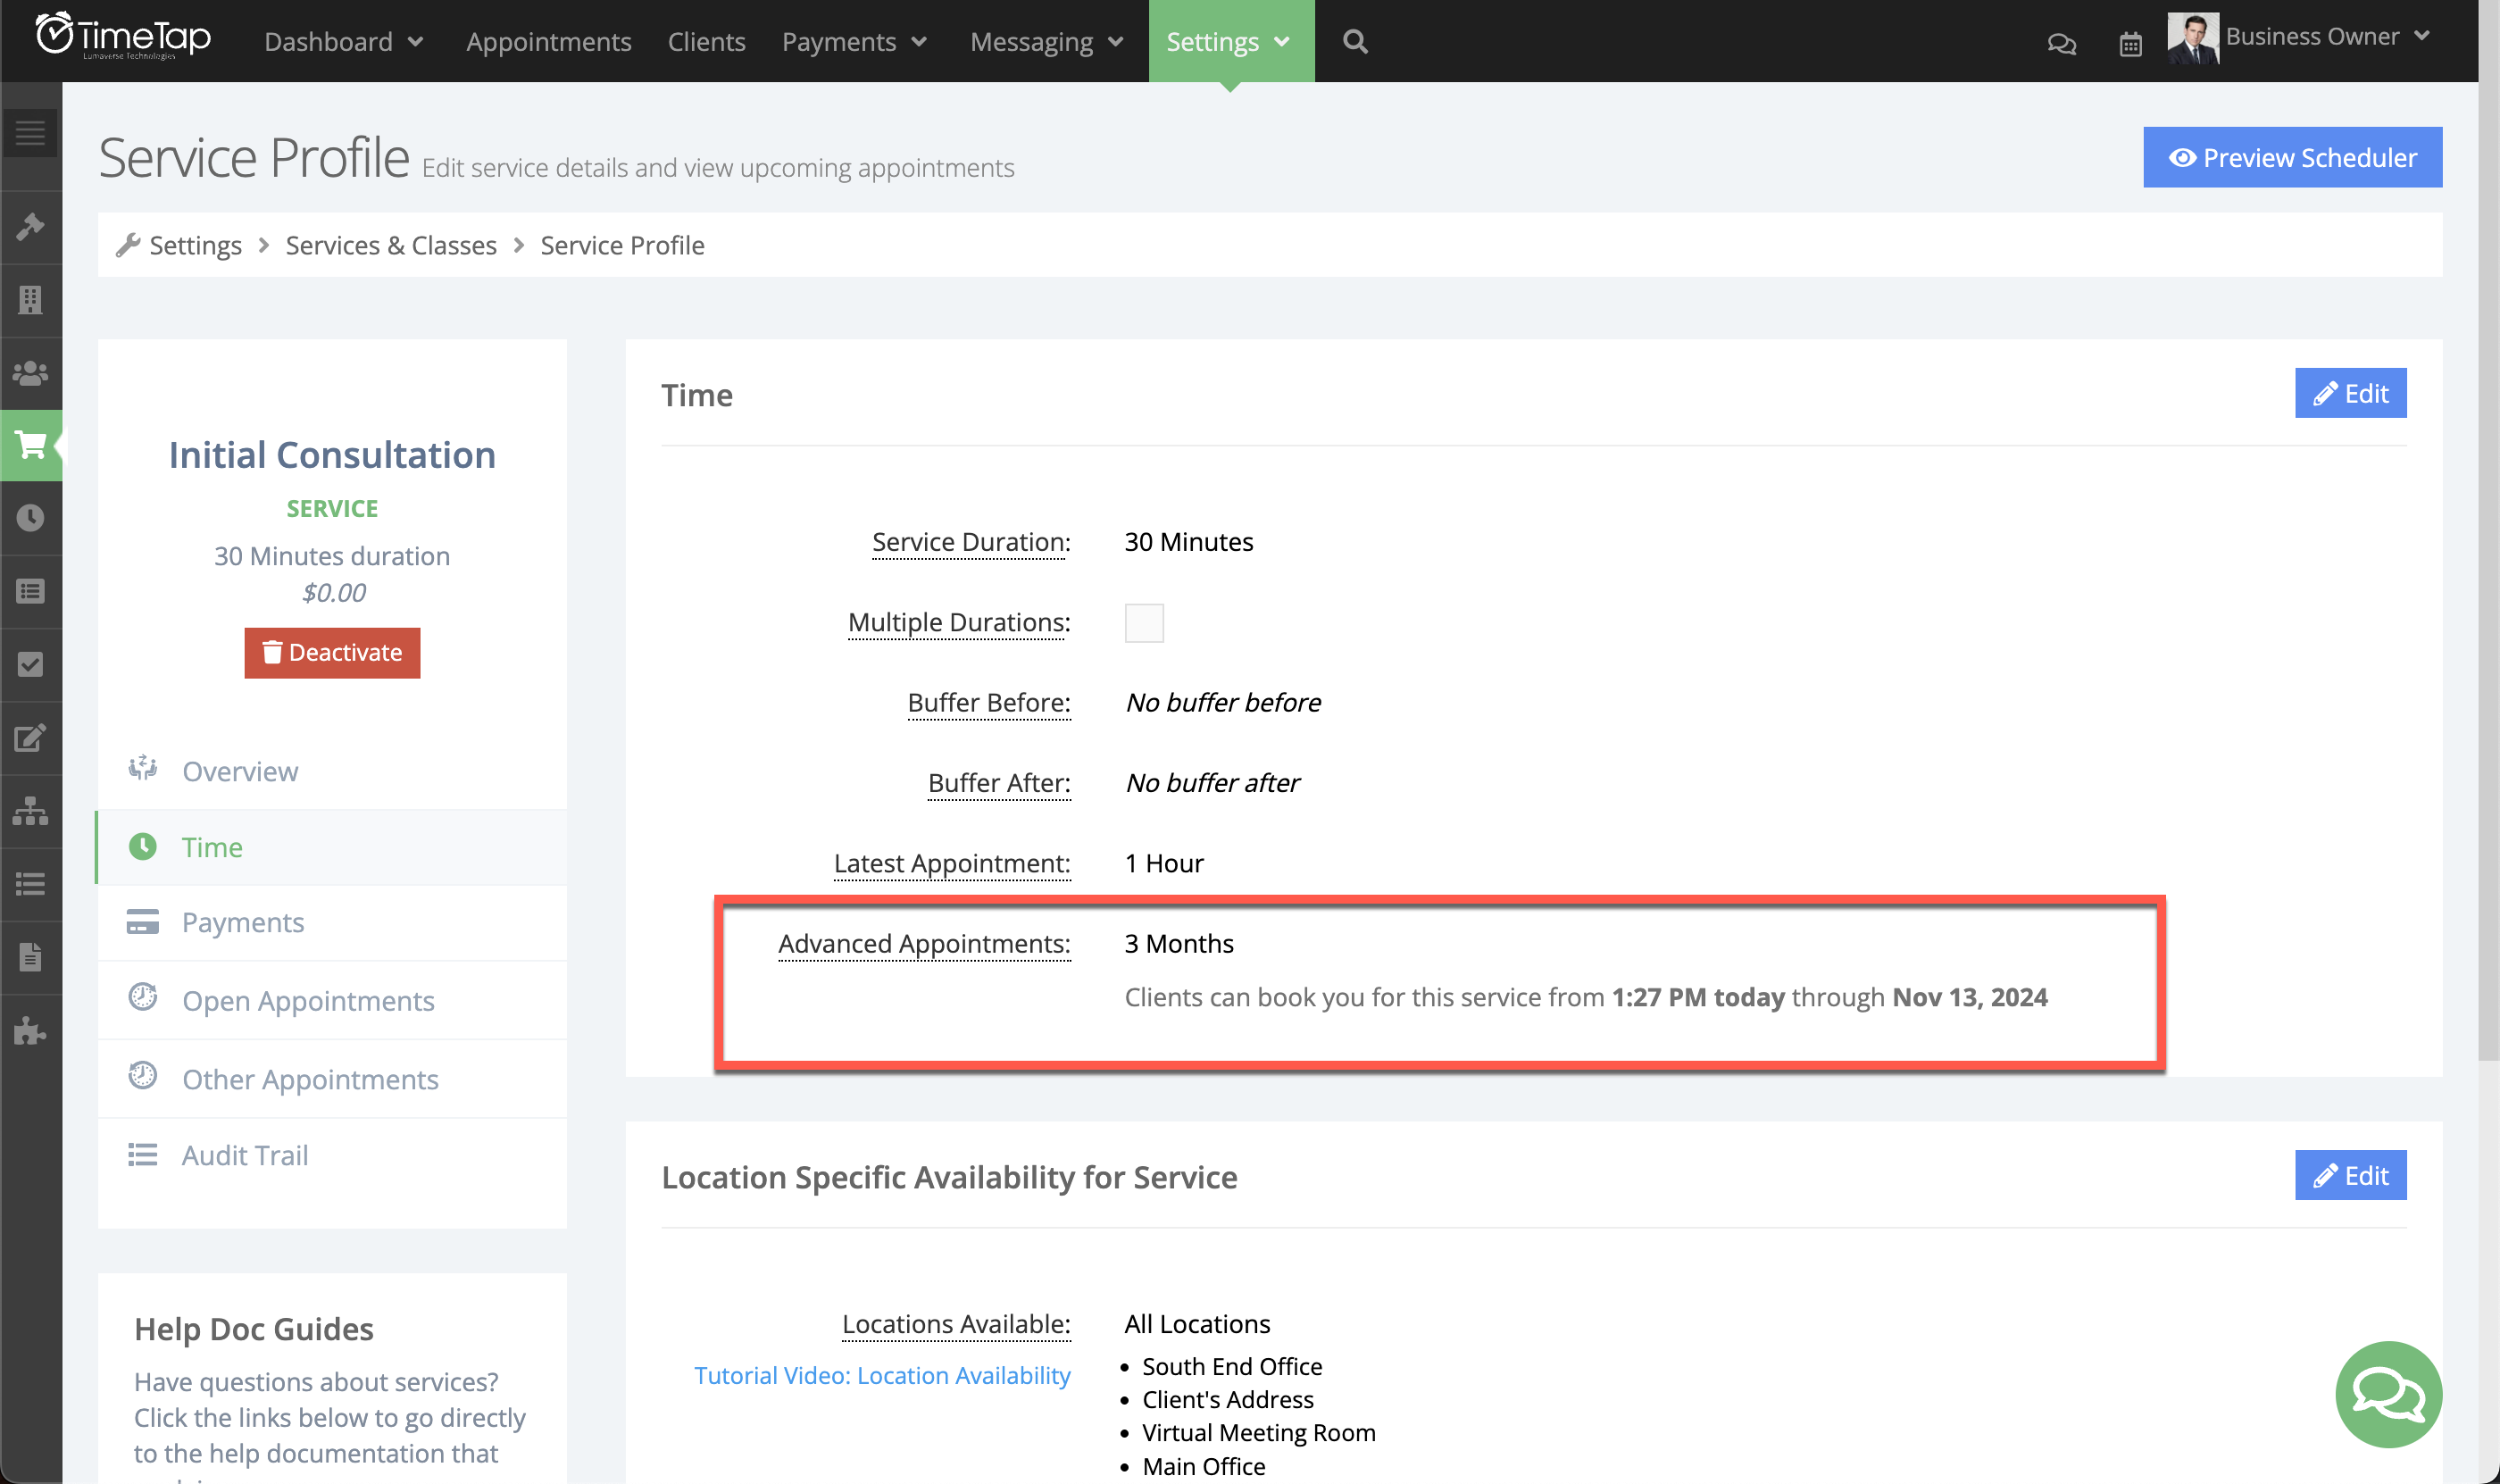Click the red Deactivate button

(x=332, y=653)
